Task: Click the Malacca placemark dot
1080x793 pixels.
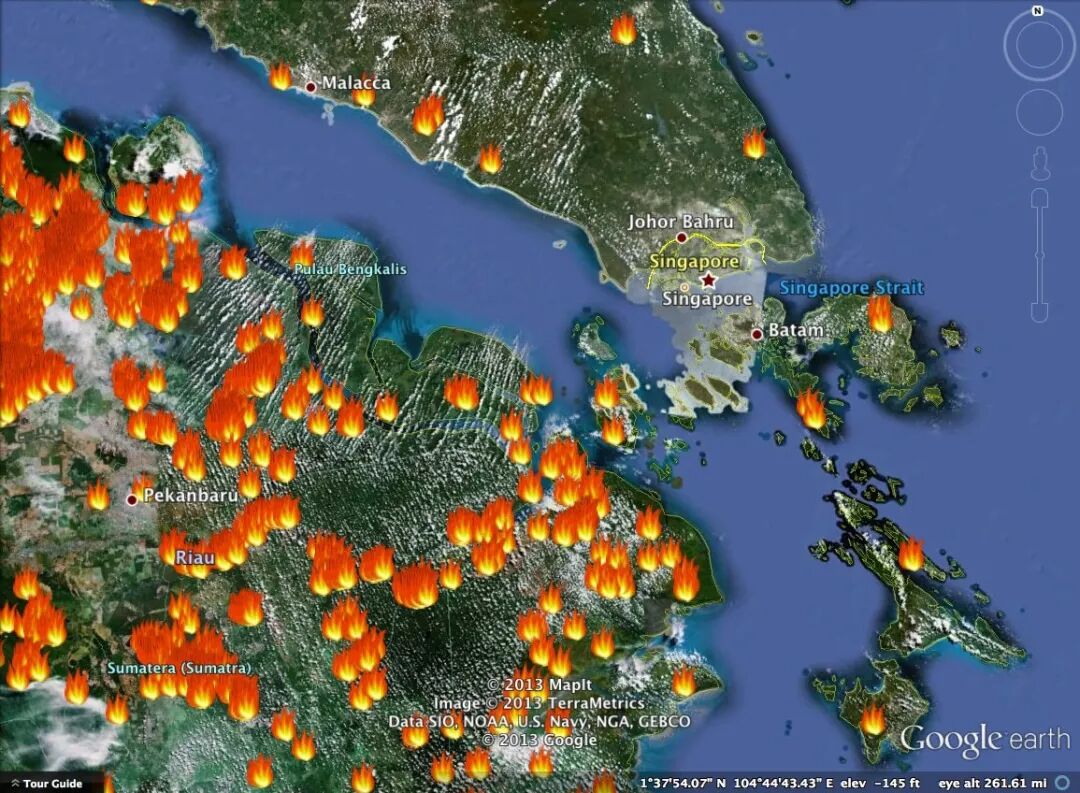Action: (x=311, y=87)
